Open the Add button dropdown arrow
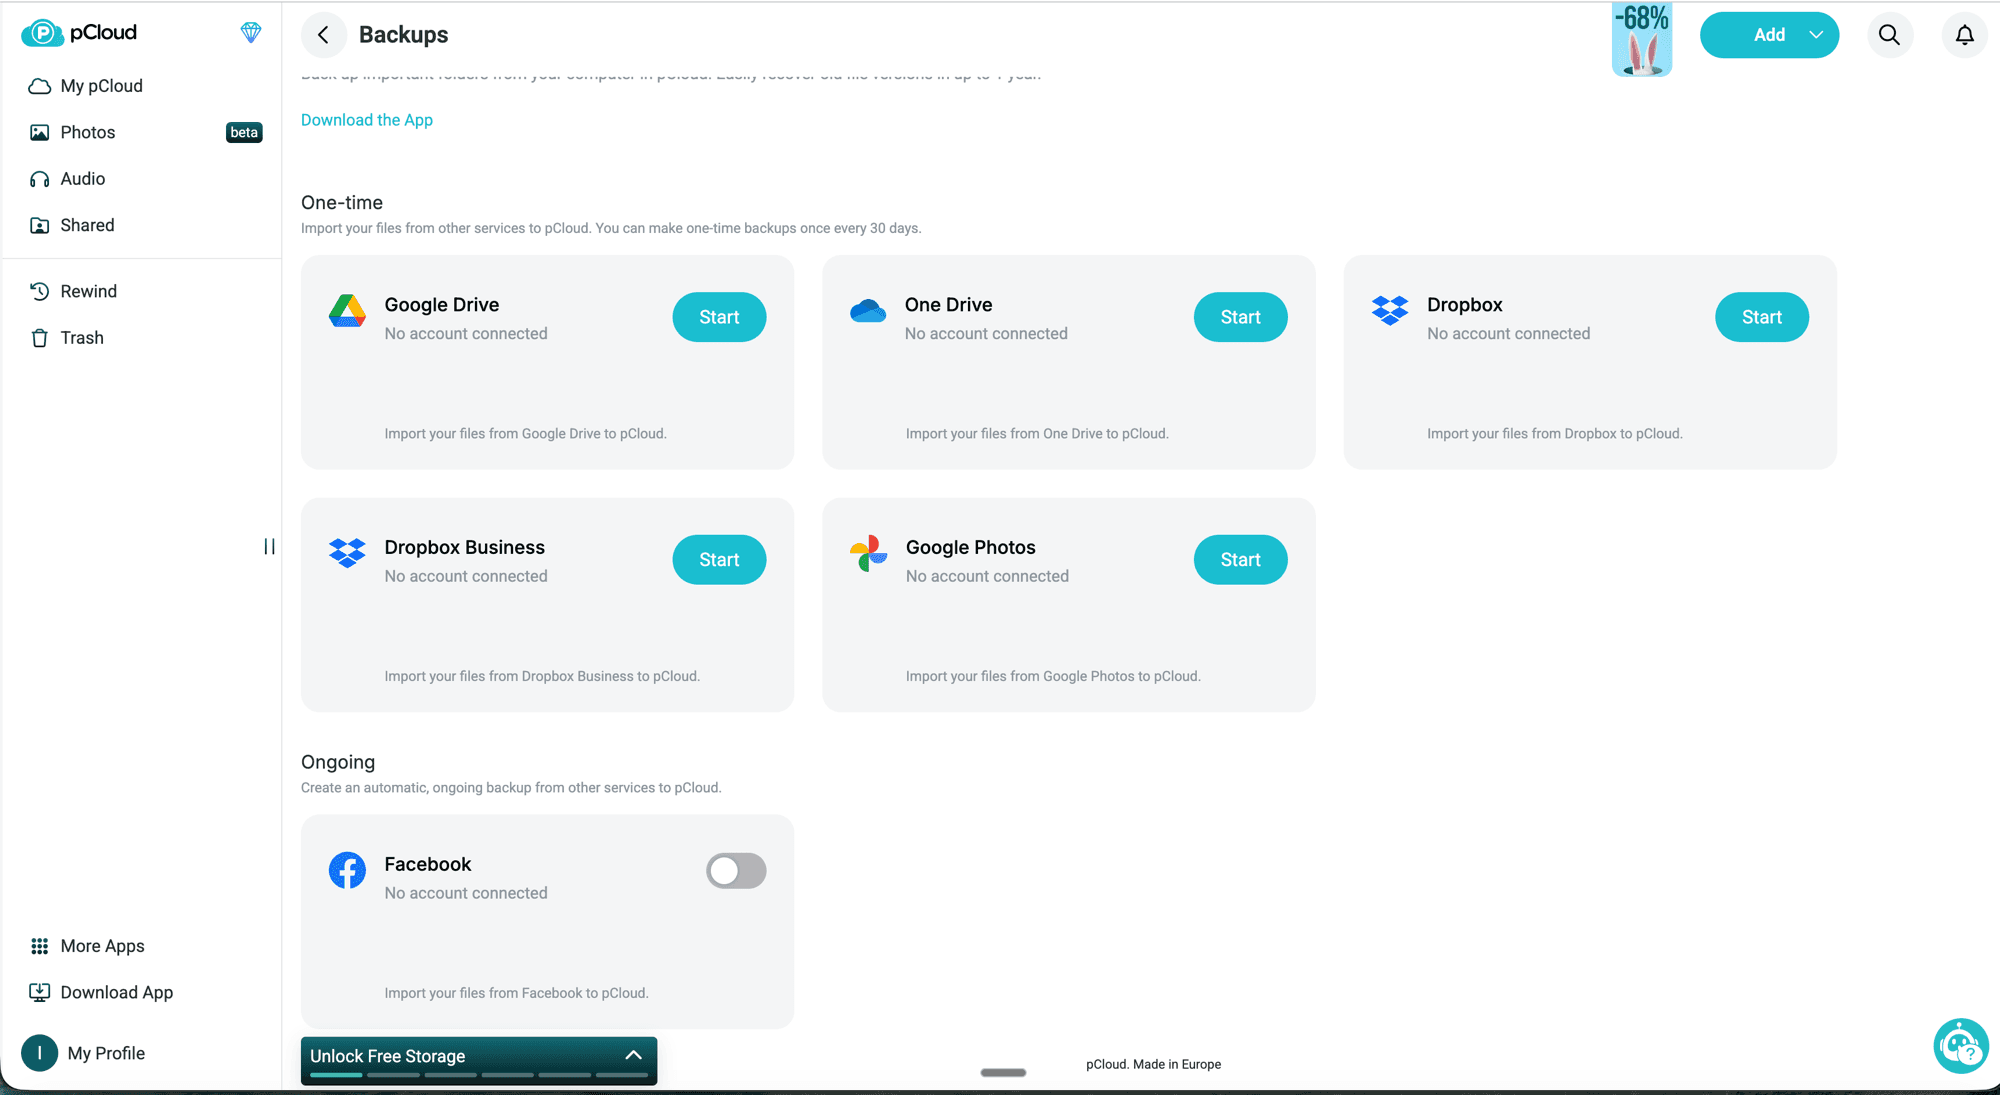The image size is (2000, 1095). click(x=1815, y=34)
